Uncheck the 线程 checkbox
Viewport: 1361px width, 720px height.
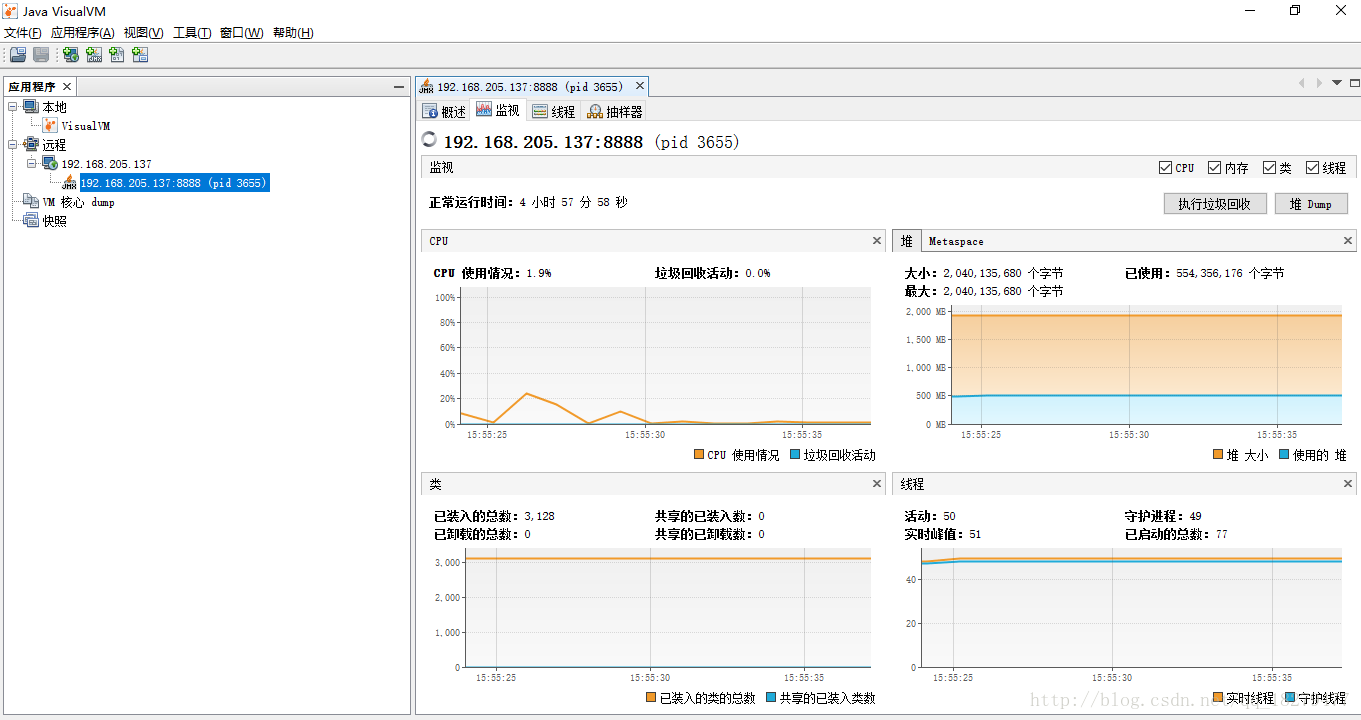click(1312, 168)
